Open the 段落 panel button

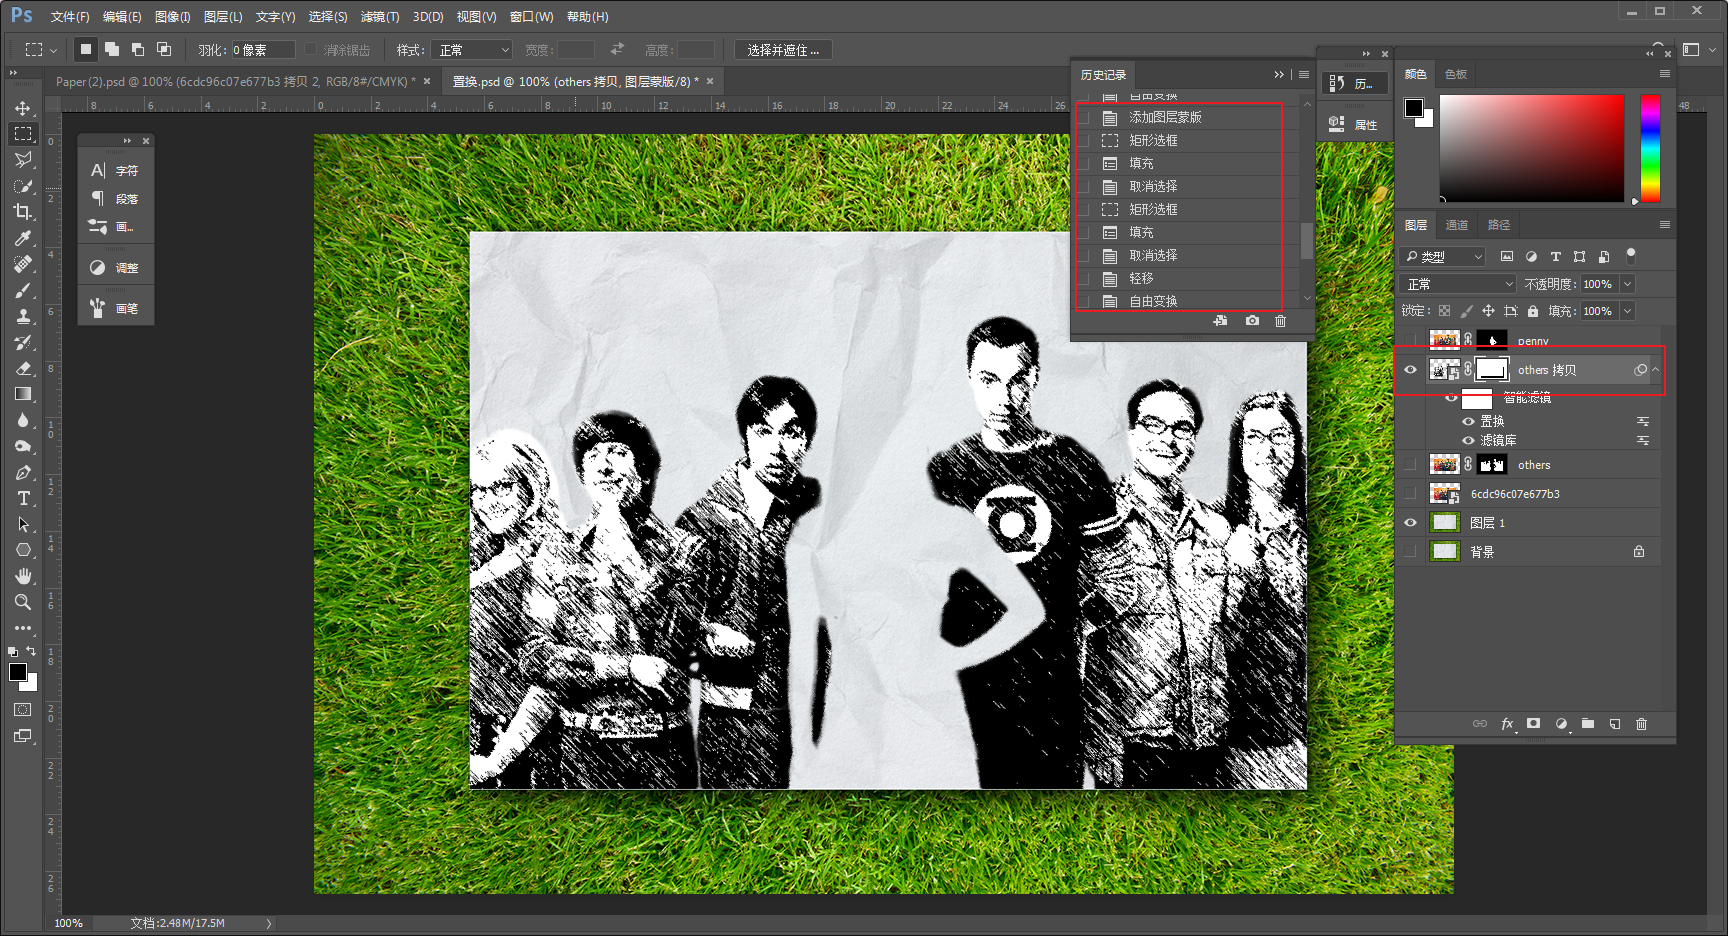(x=115, y=199)
